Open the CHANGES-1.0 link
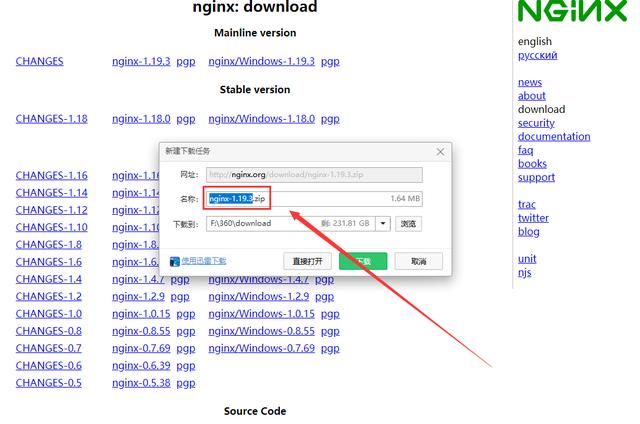640x424 pixels. 49,314
